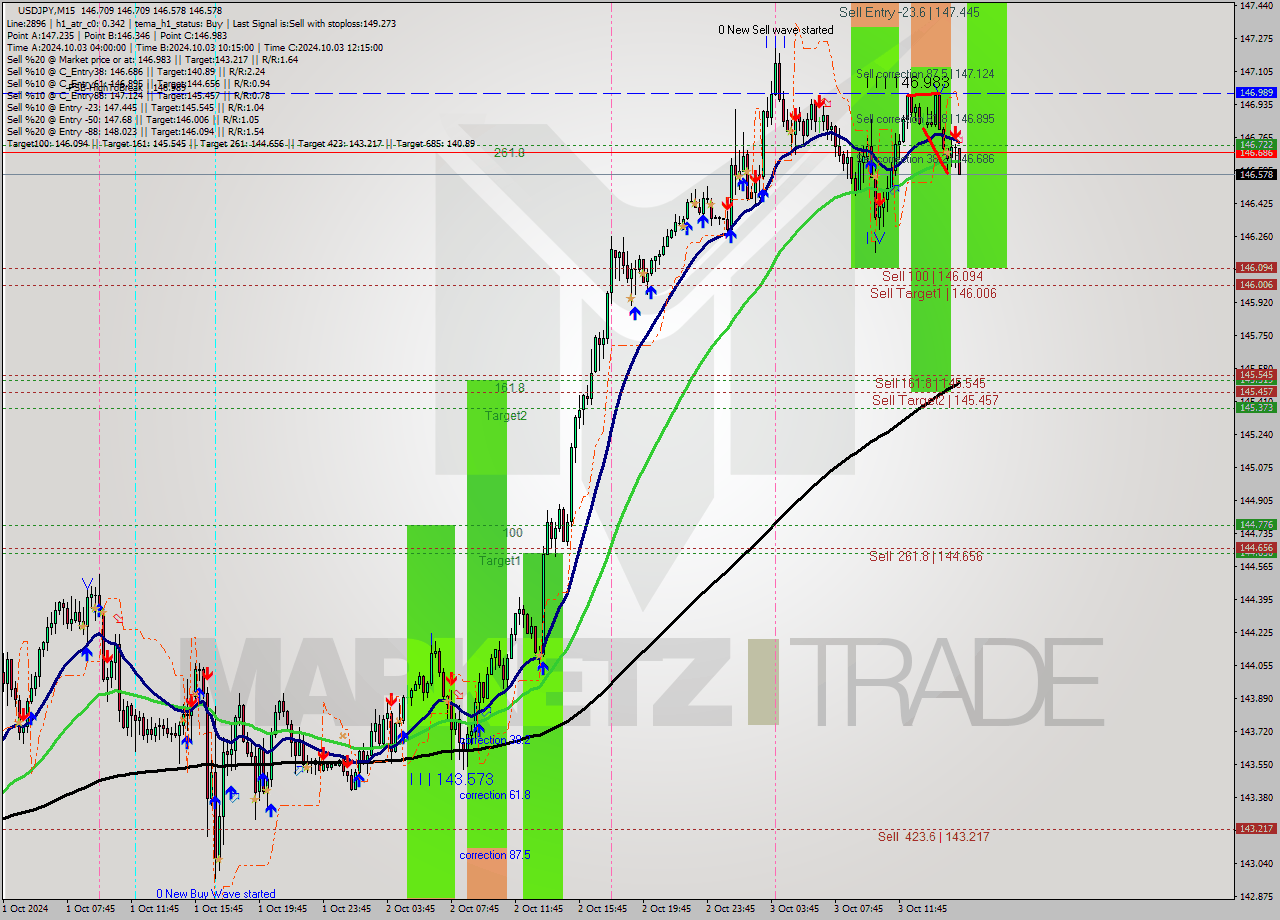Click the 'Sell Target1 | 146.006' label
Viewport: 1280px width, 920px height.
pyautogui.click(x=933, y=293)
